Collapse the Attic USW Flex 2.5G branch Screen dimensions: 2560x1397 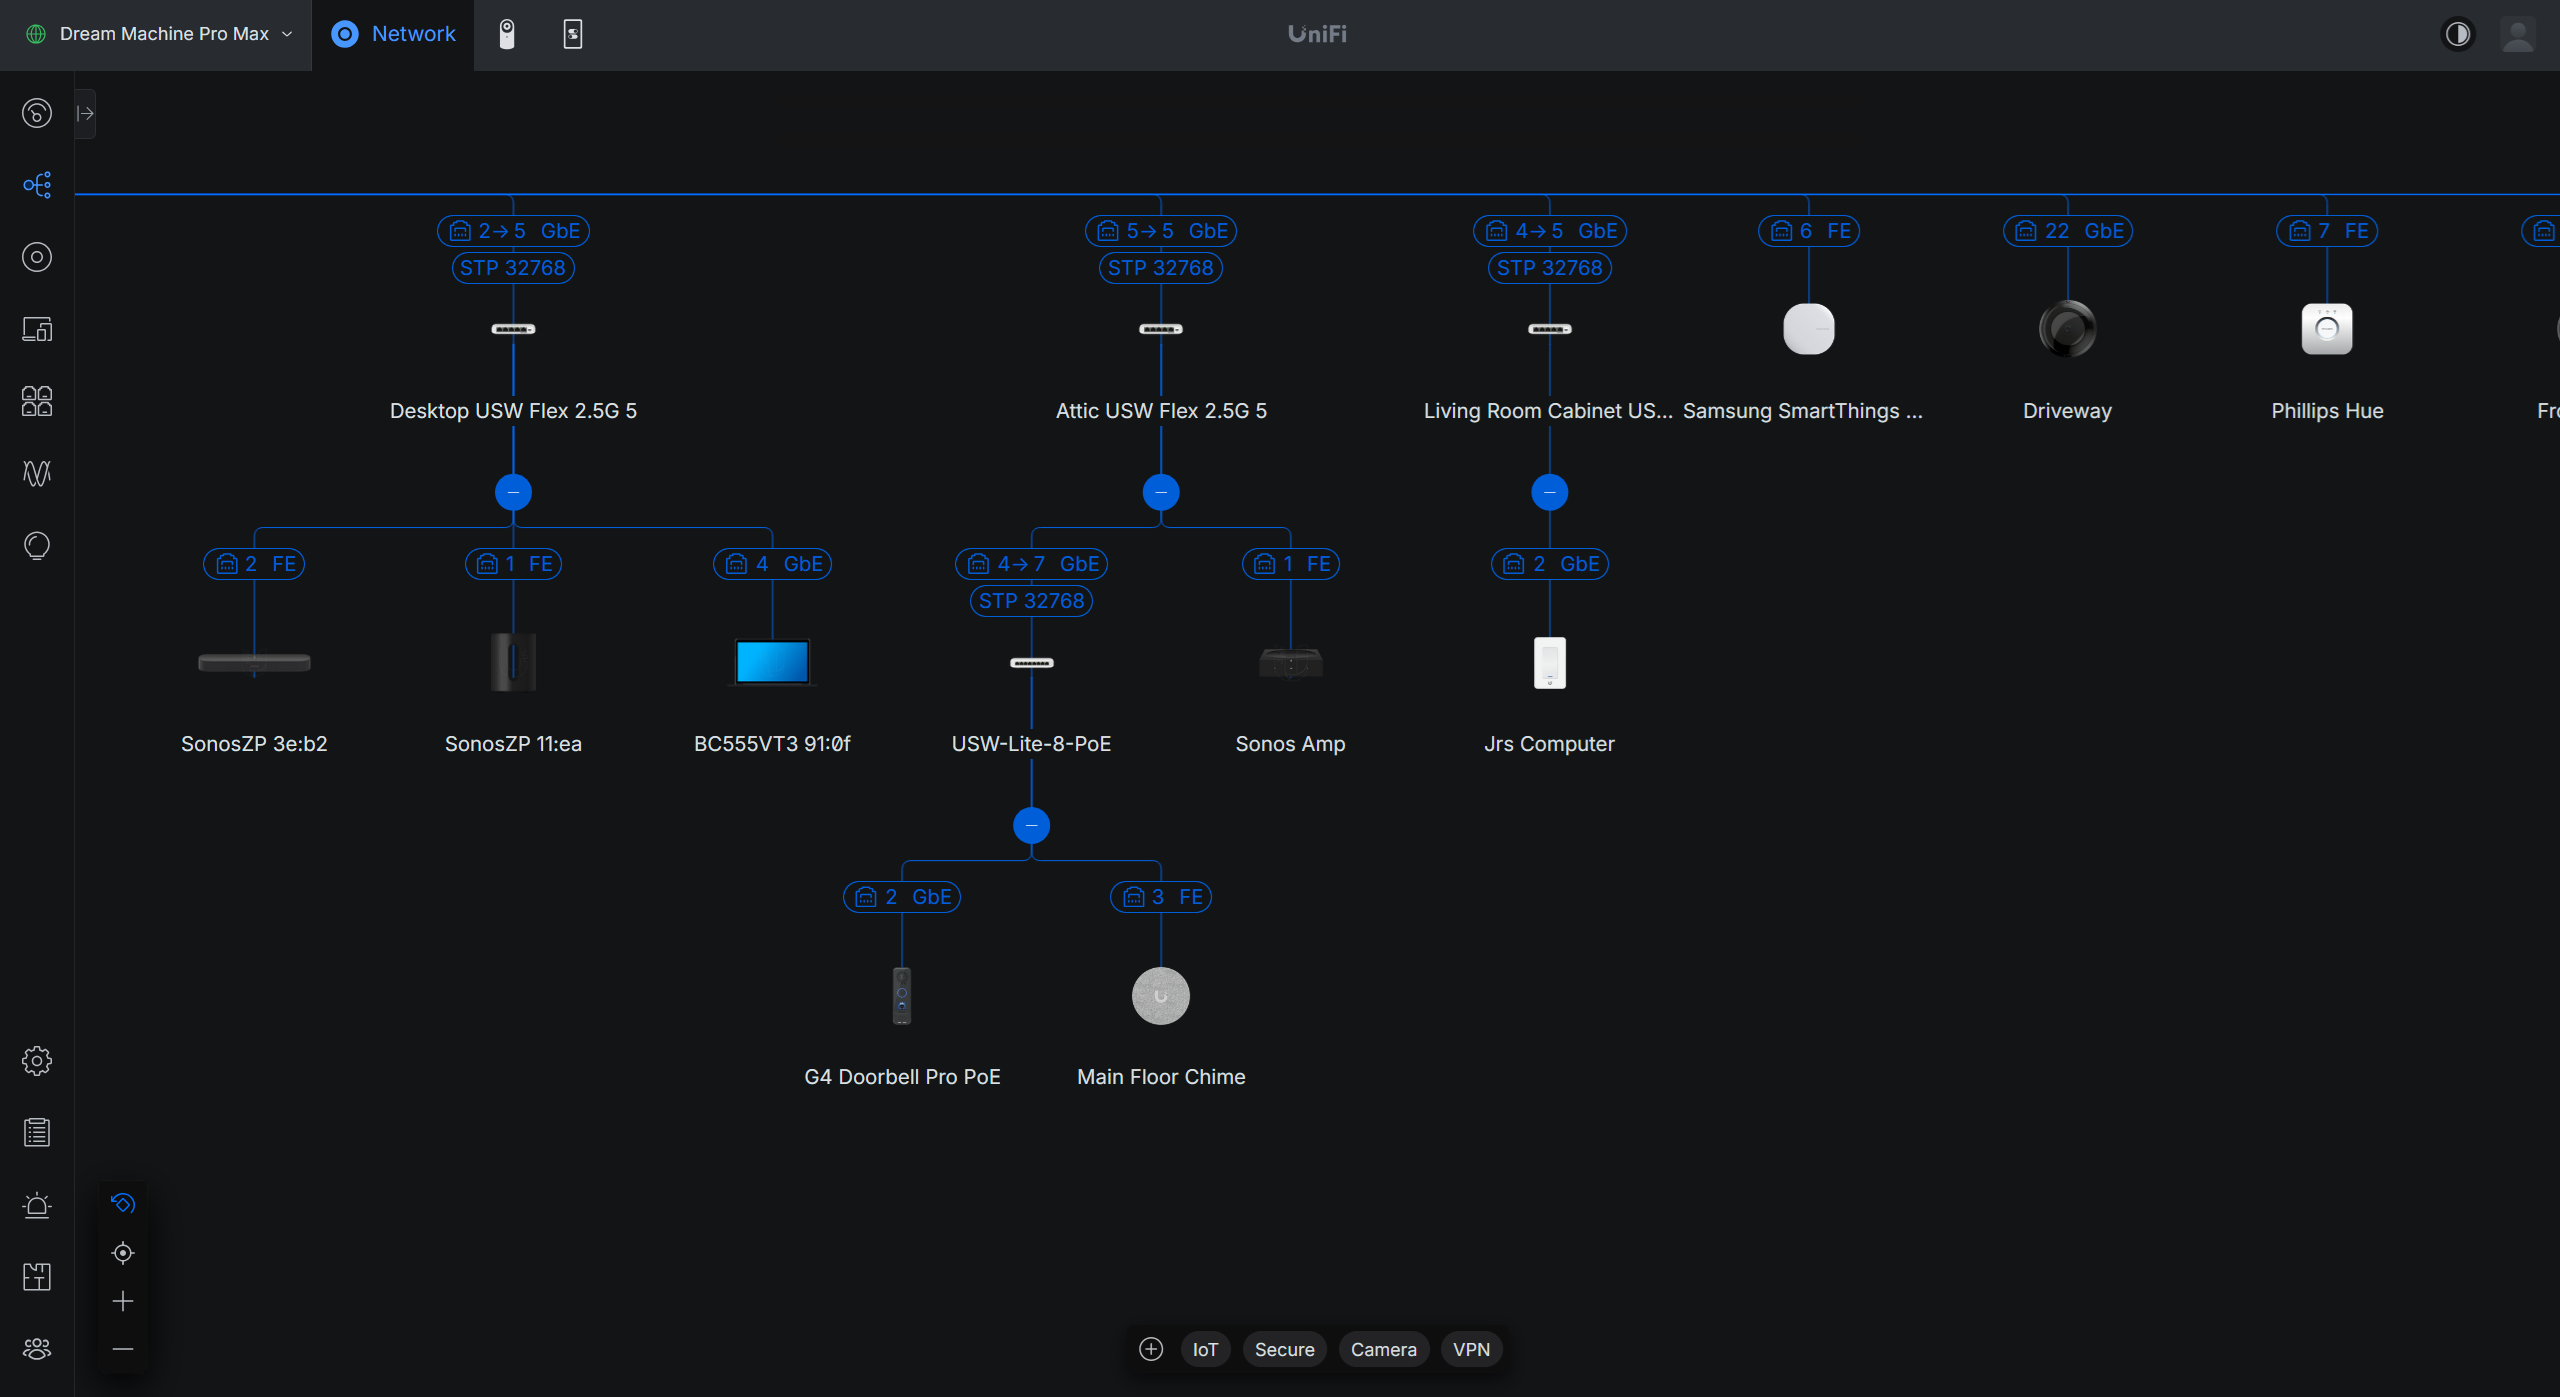pyautogui.click(x=1160, y=491)
